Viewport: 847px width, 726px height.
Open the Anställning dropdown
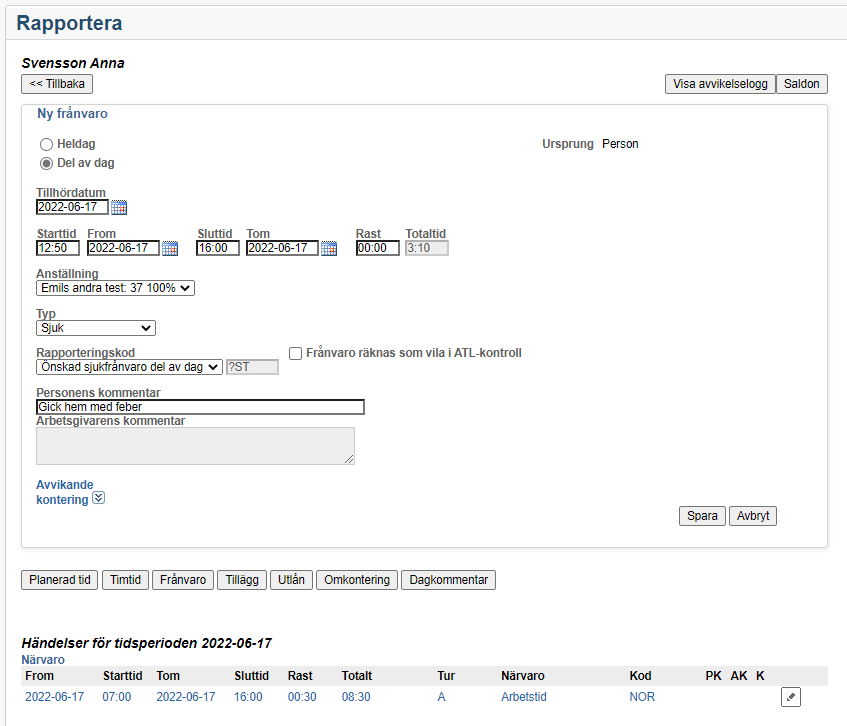115,288
